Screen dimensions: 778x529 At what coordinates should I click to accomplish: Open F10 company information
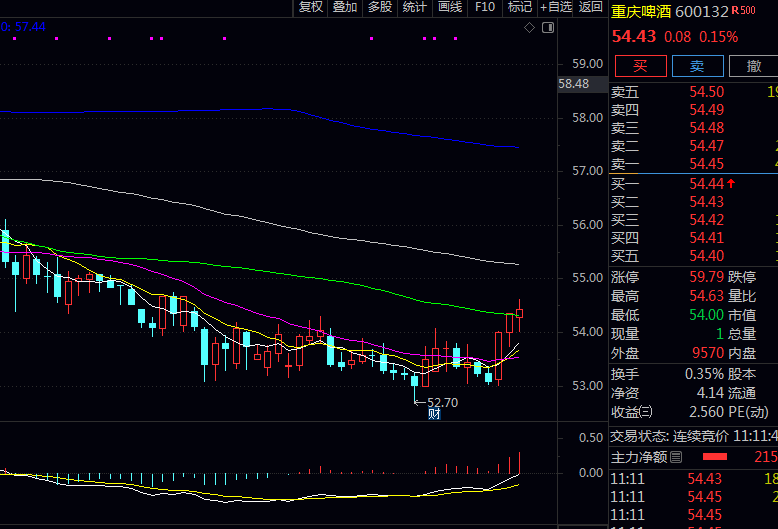tap(485, 7)
